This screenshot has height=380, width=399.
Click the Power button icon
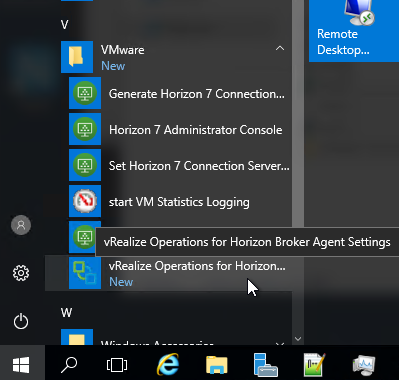click(21, 321)
